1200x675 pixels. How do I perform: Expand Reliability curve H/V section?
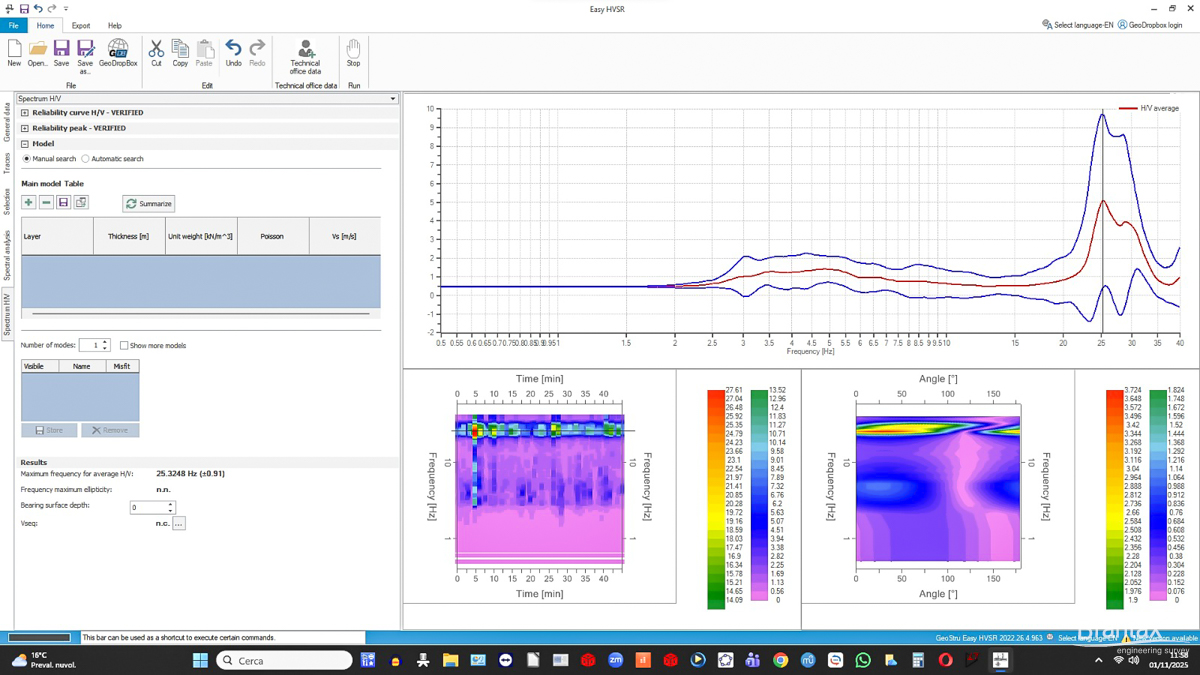pyautogui.click(x=25, y=113)
